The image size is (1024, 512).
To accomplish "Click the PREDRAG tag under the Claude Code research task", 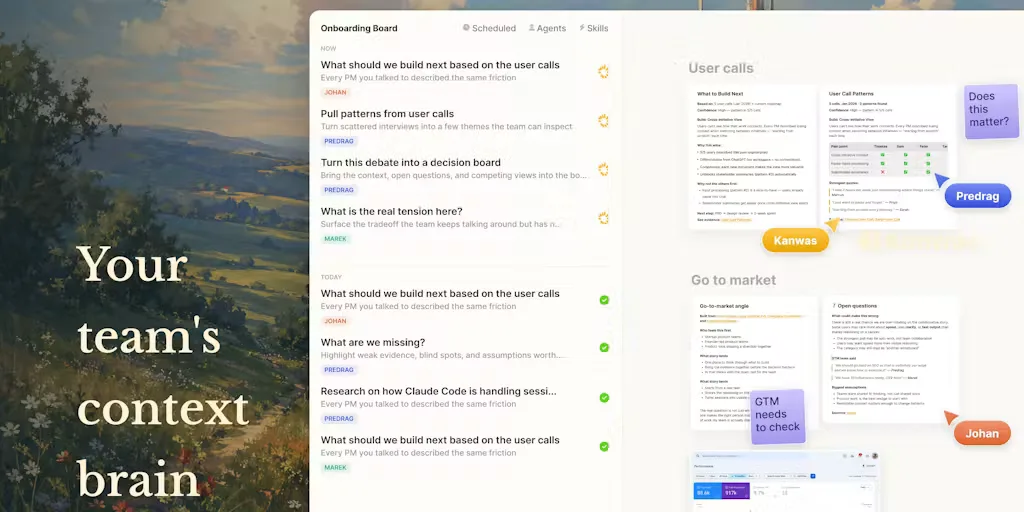I will (339, 419).
